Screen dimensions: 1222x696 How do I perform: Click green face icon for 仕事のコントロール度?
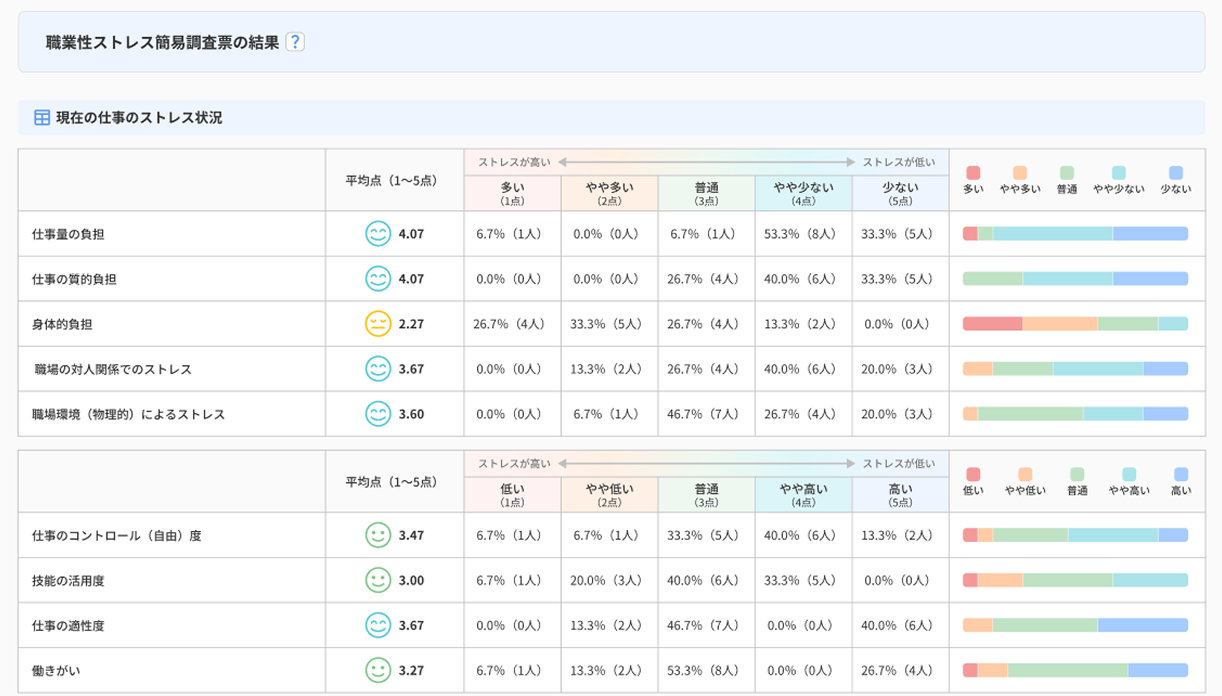click(377, 535)
